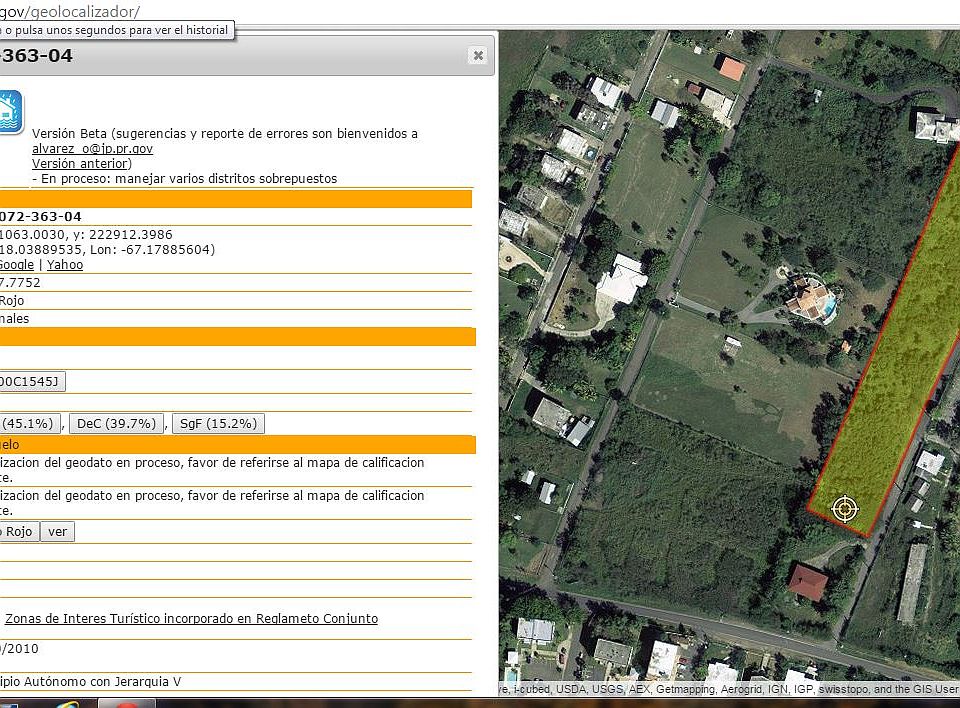Click the y: 222912.3986 coordinate line
Viewport: 960px width, 708px height.
point(86,235)
